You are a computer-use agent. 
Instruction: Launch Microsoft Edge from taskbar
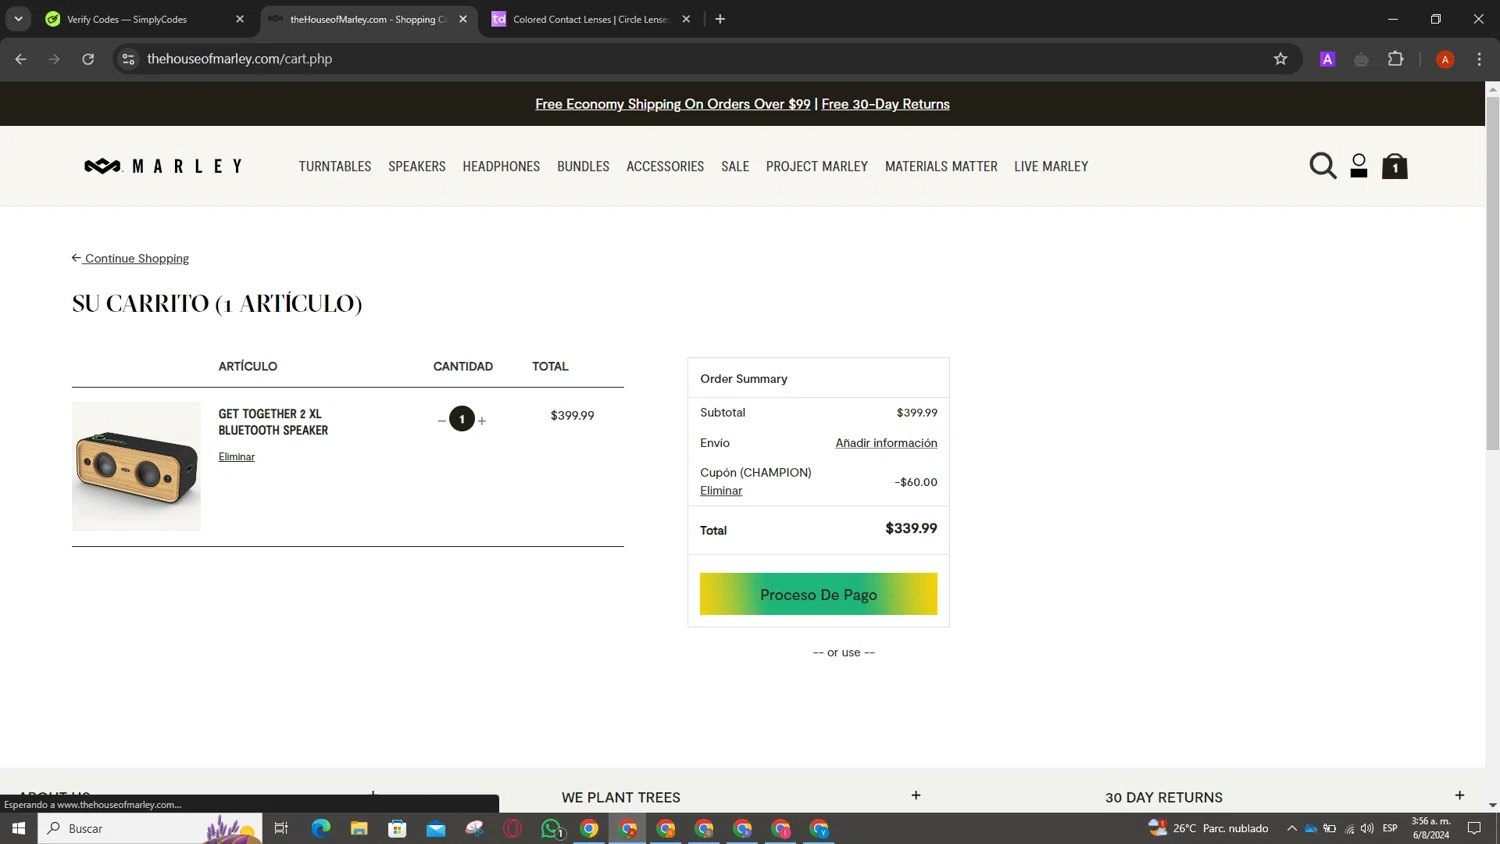click(321, 828)
